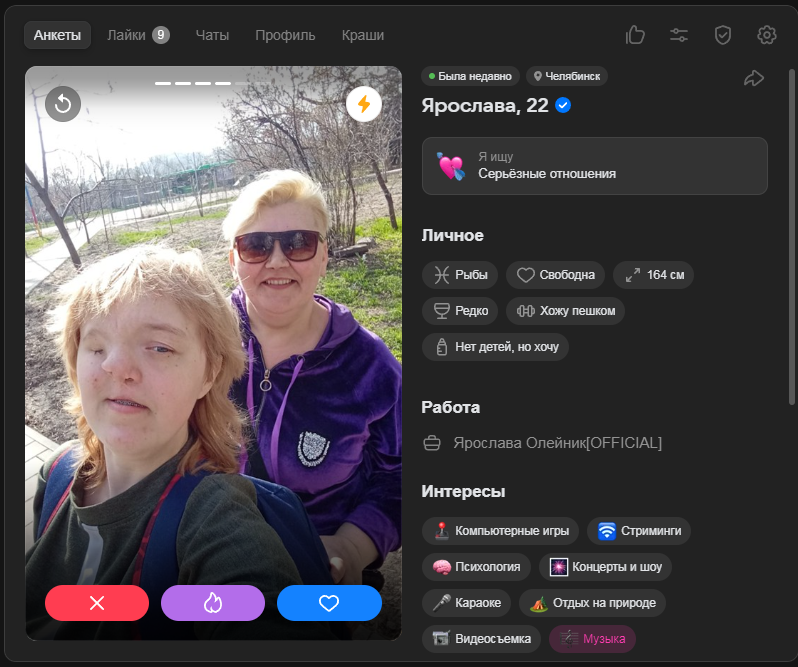Click the Отдых на природе chip

(592, 603)
